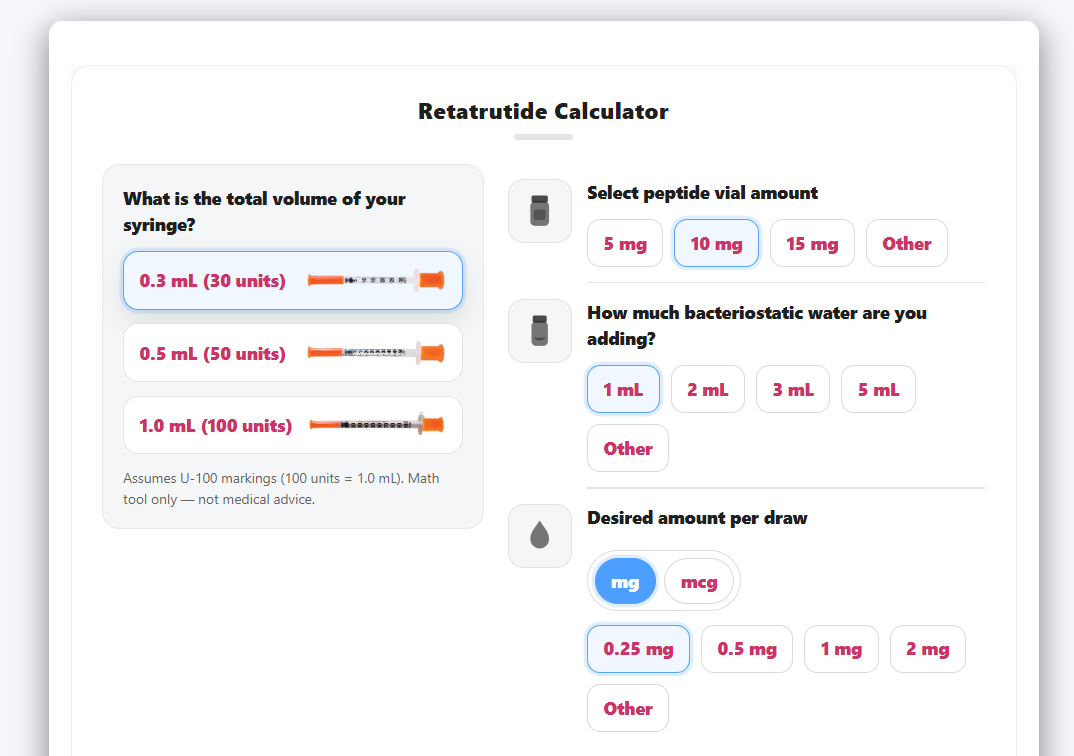The image size is (1074, 756).
Task: Click the syringe image on the 0.3 mL option
Action: click(379, 280)
